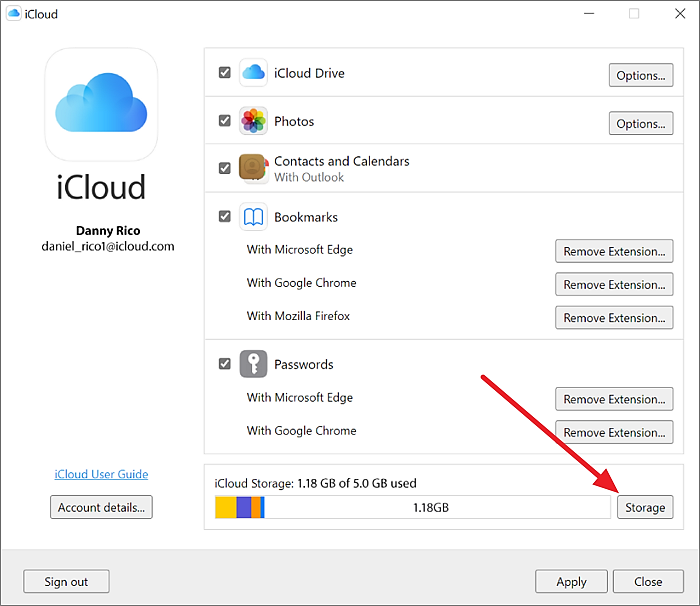Viewport: 700px width, 606px height.
Task: Click the Storage button
Action: click(645, 507)
